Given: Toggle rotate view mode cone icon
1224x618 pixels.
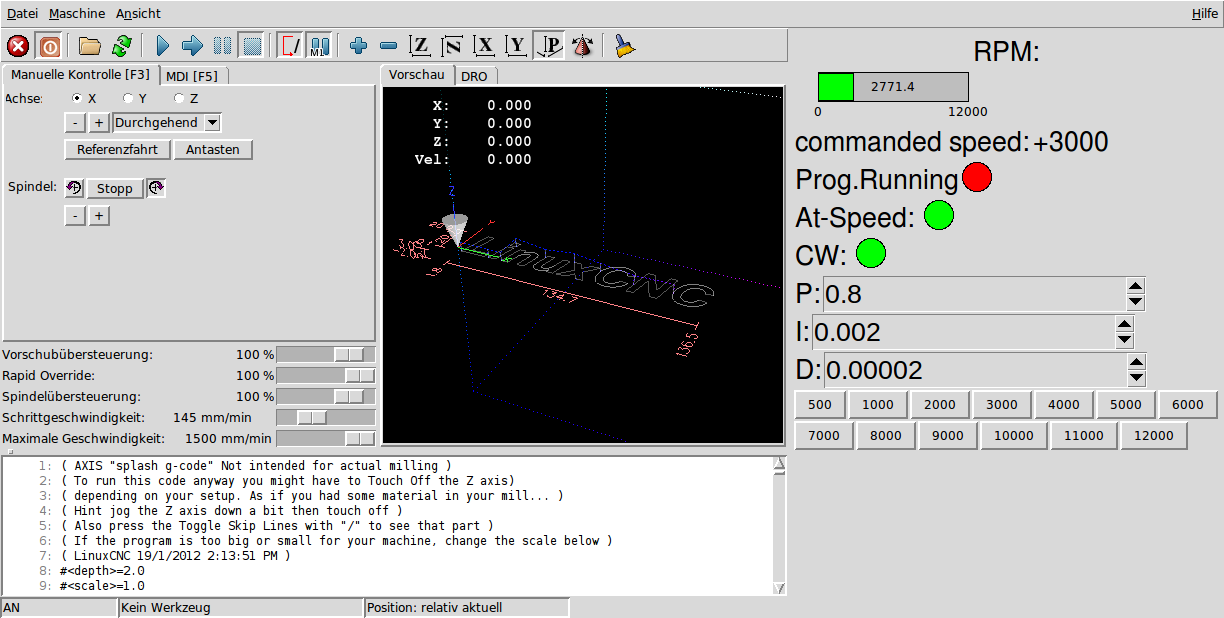Looking at the screenshot, I should pos(582,46).
